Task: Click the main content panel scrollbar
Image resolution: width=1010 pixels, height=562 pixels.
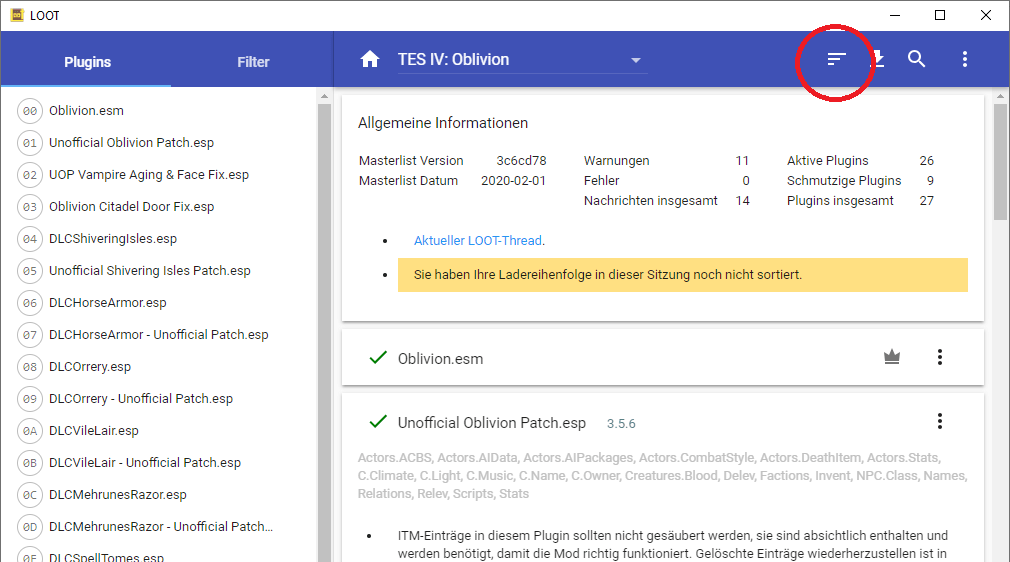Action: pyautogui.click(x=1001, y=160)
